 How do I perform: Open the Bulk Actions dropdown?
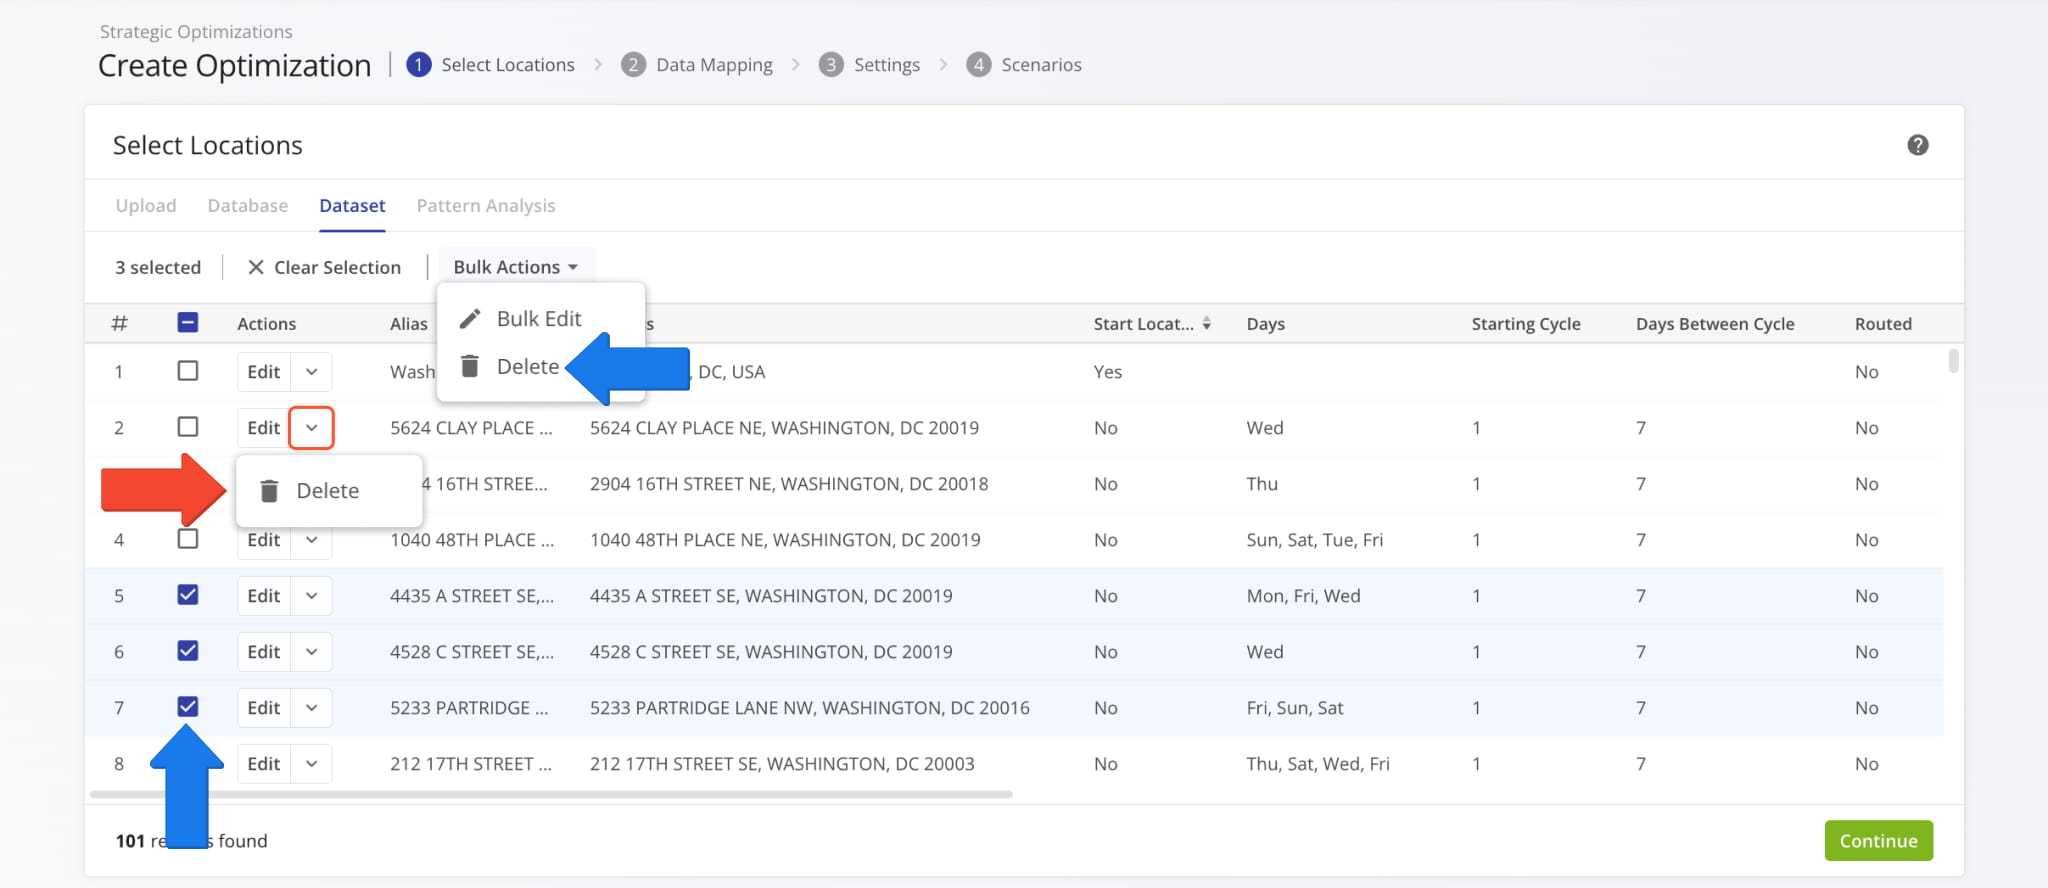pyautogui.click(x=516, y=267)
